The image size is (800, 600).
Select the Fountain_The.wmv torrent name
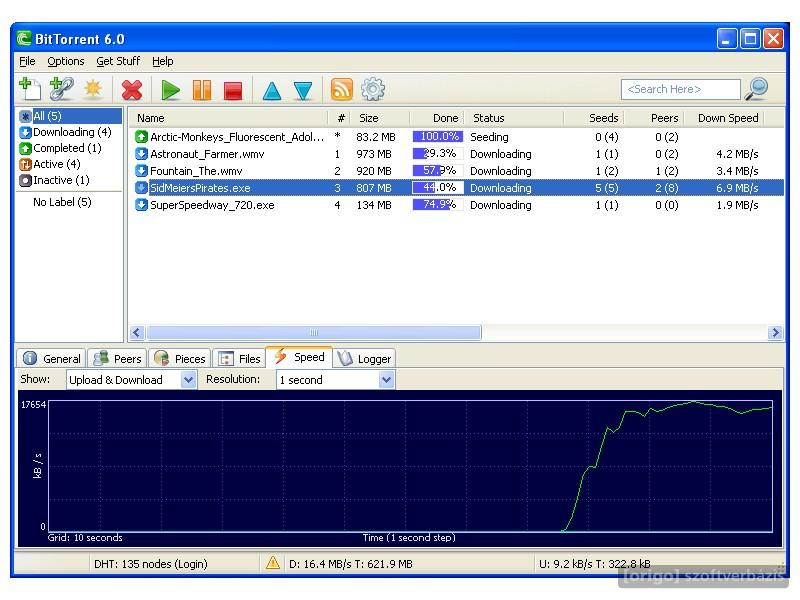(x=196, y=170)
